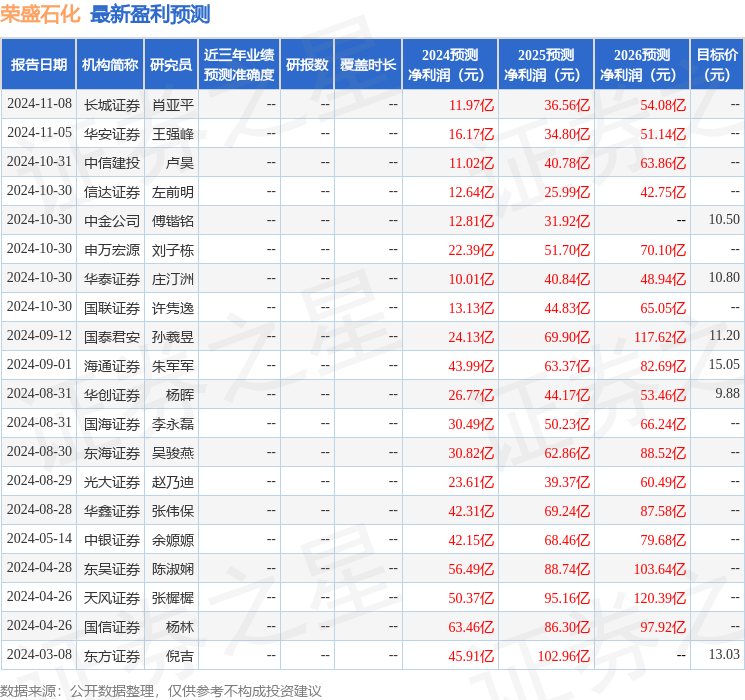Click the date 2024-05-14
745x700 pixels.
click(x=39, y=538)
